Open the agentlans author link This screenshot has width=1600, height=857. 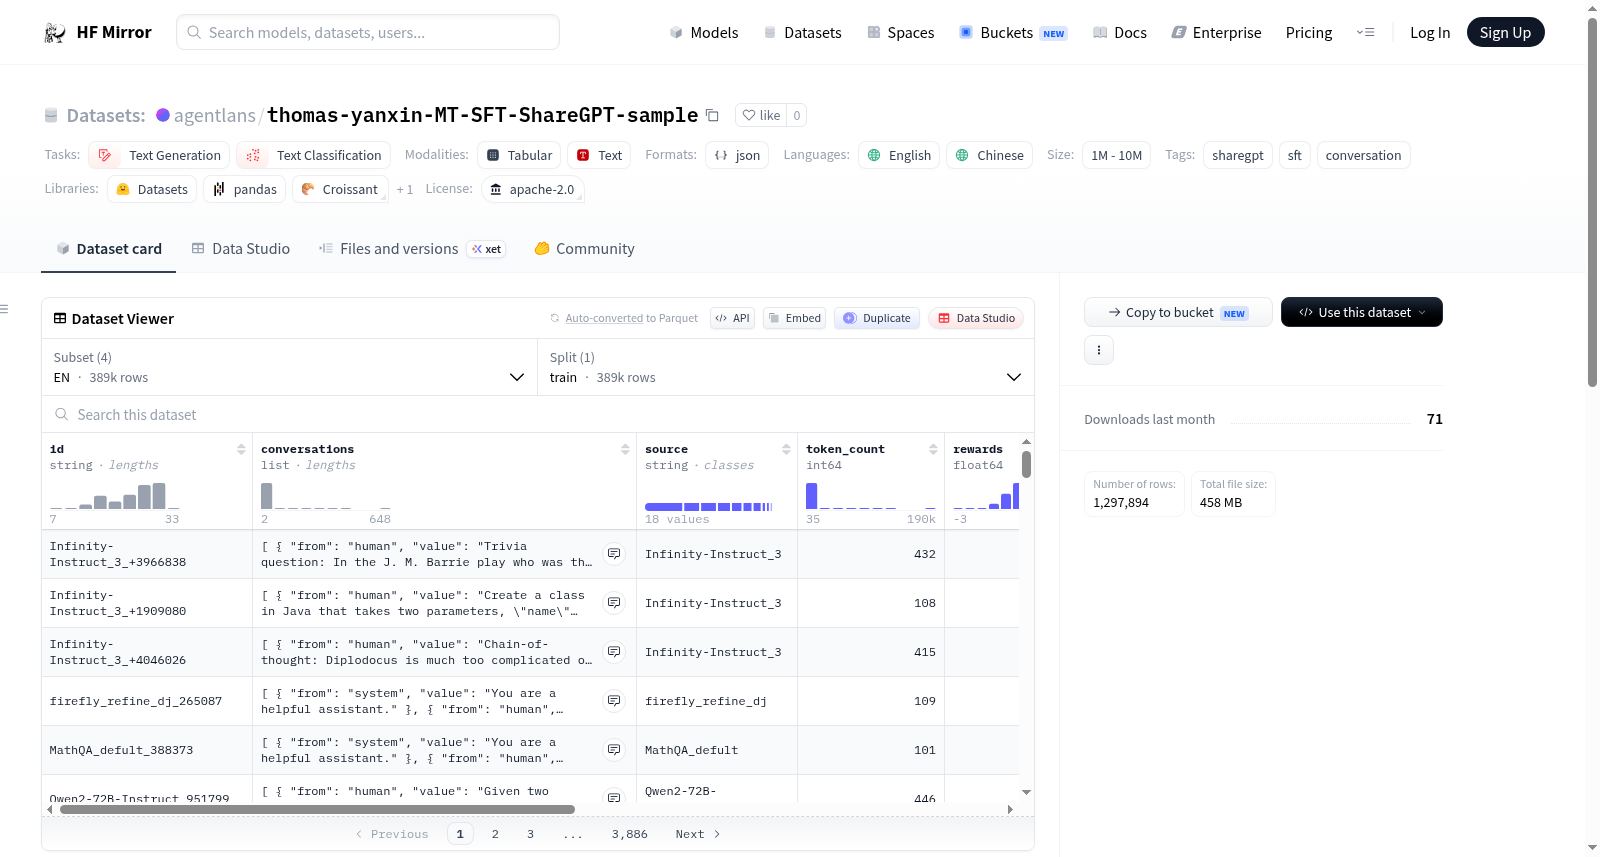(x=215, y=115)
